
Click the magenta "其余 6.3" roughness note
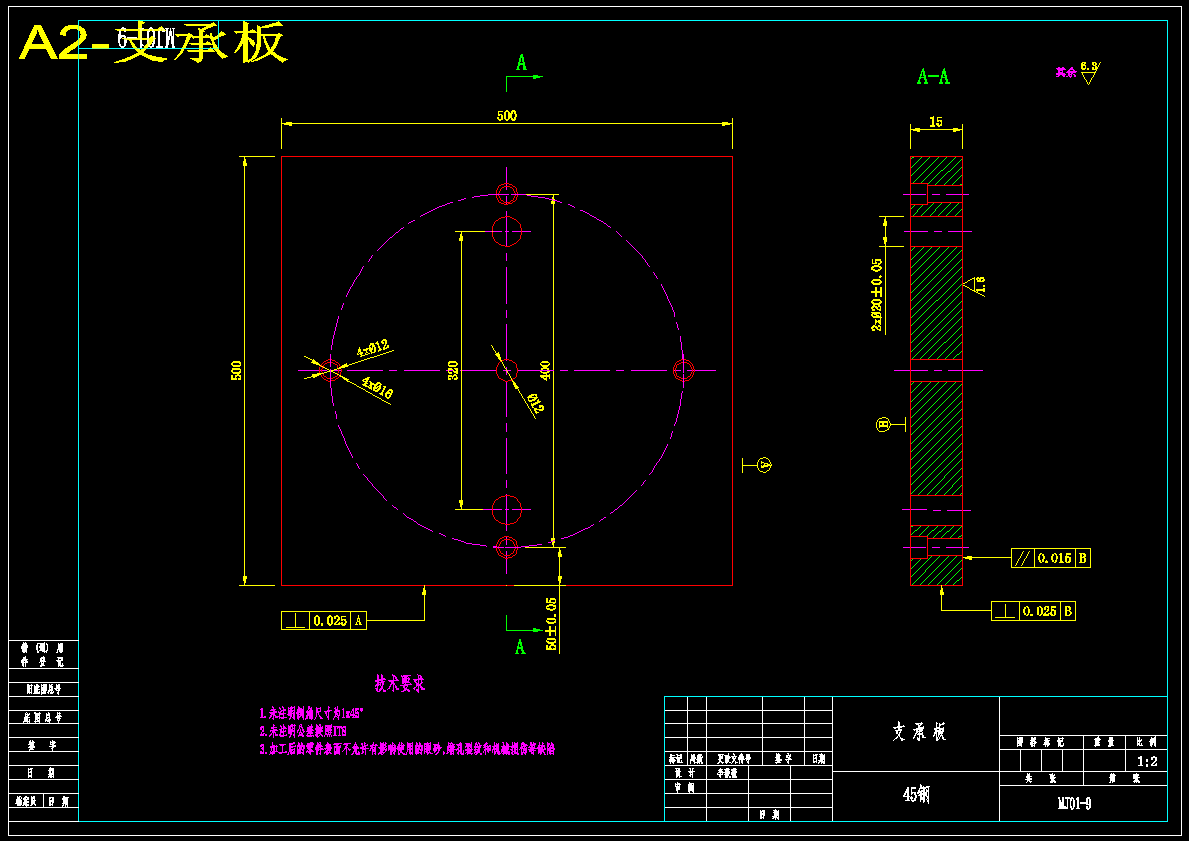(1078, 72)
